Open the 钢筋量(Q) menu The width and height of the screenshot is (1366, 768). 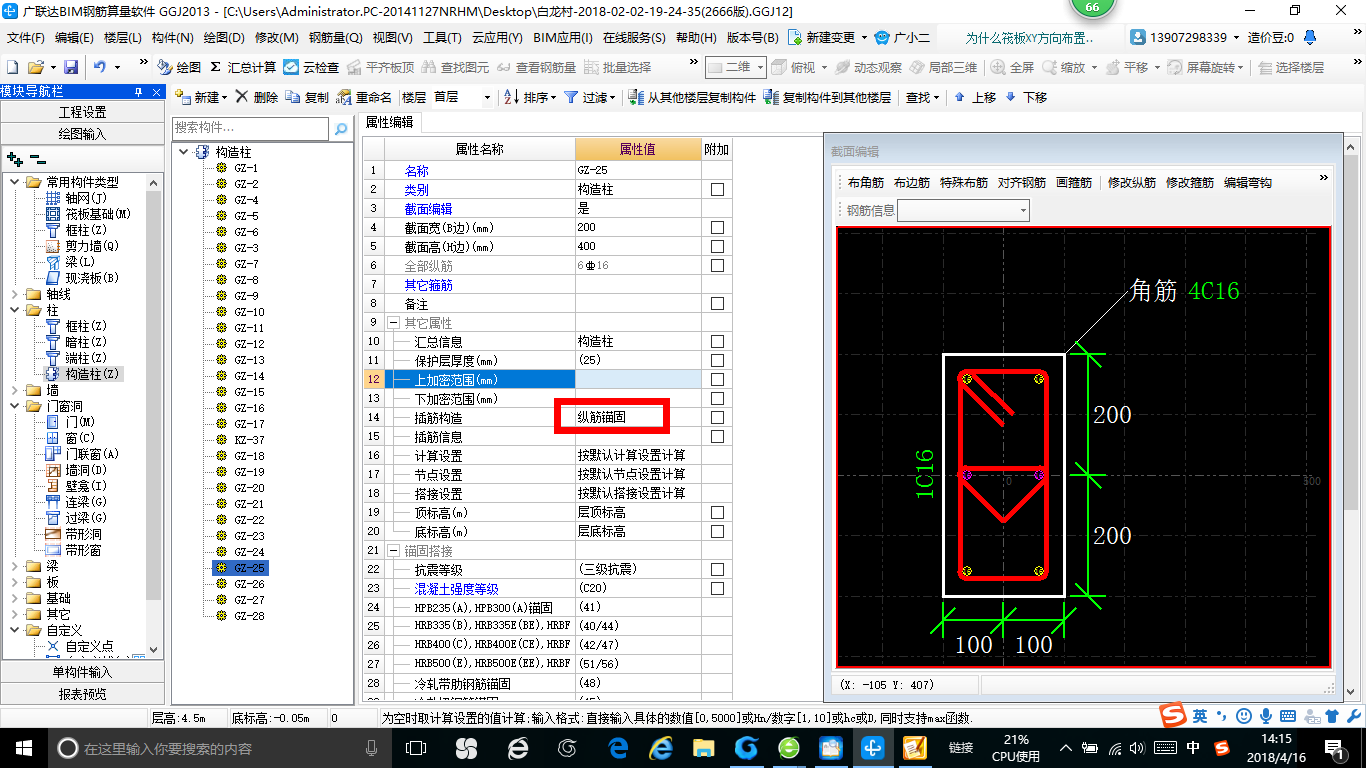(335, 38)
